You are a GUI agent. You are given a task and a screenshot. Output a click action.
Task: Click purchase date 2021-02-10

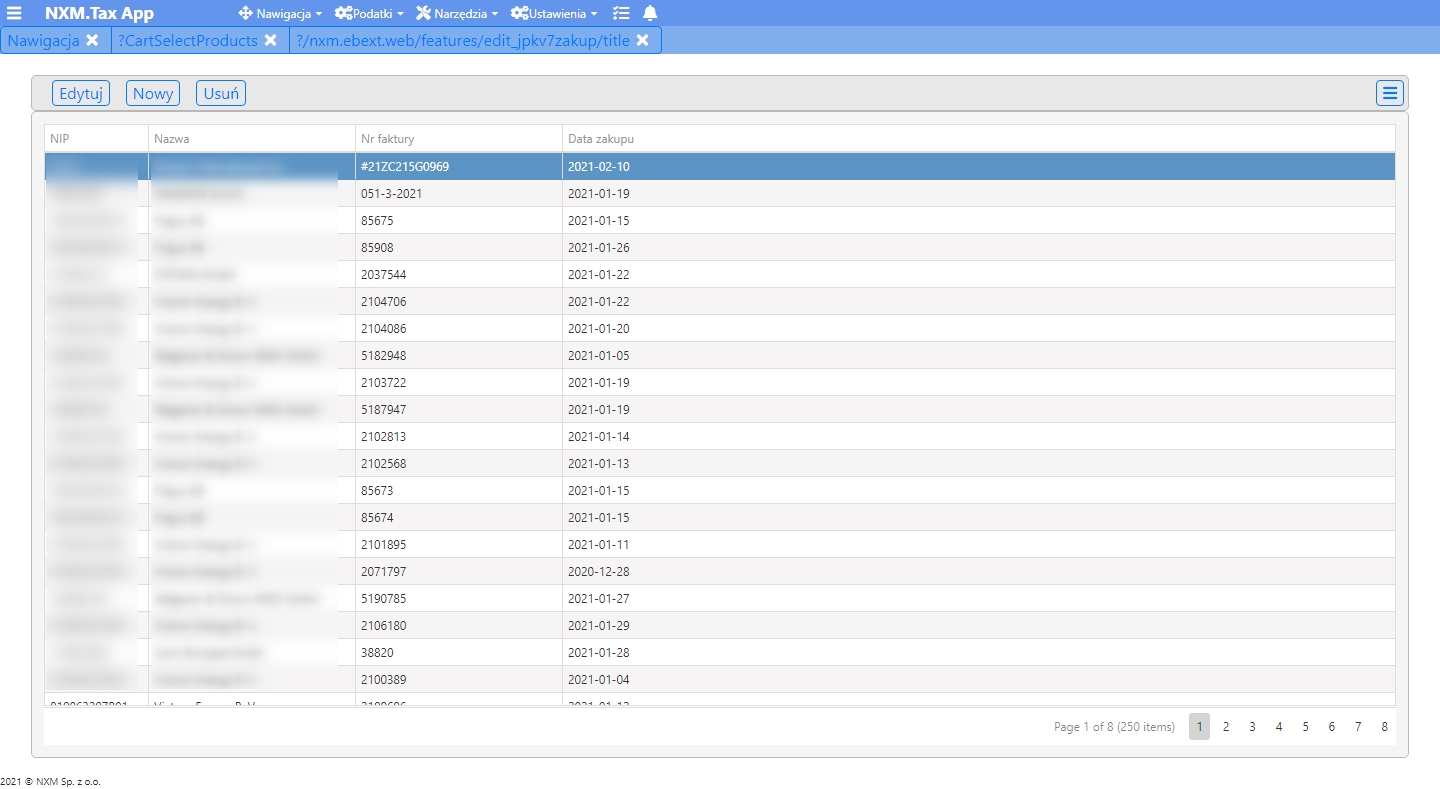[979, 167]
